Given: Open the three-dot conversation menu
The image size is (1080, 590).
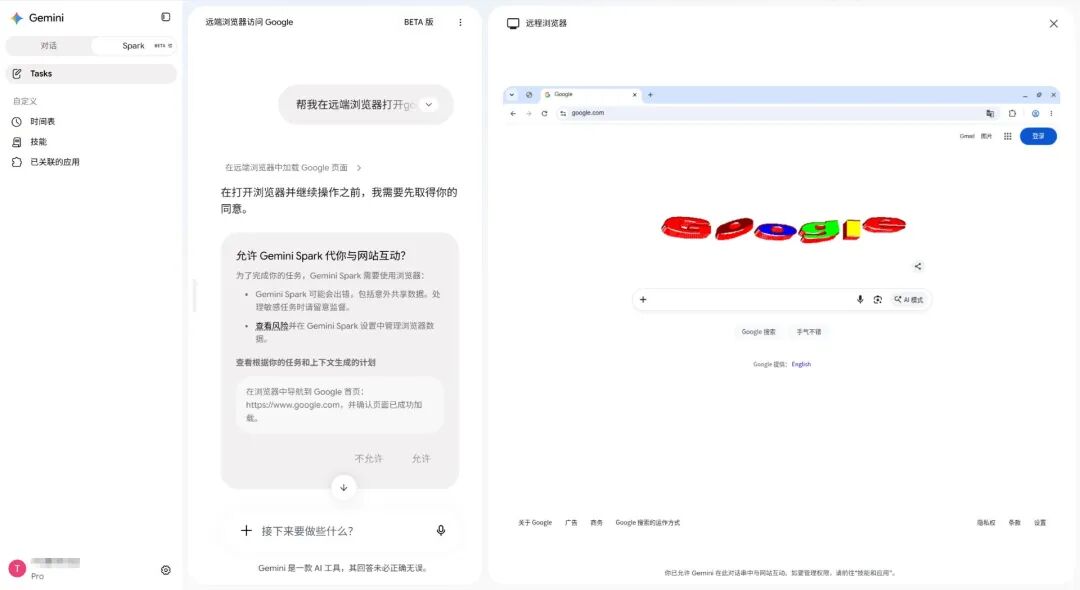Looking at the screenshot, I should 460,23.
